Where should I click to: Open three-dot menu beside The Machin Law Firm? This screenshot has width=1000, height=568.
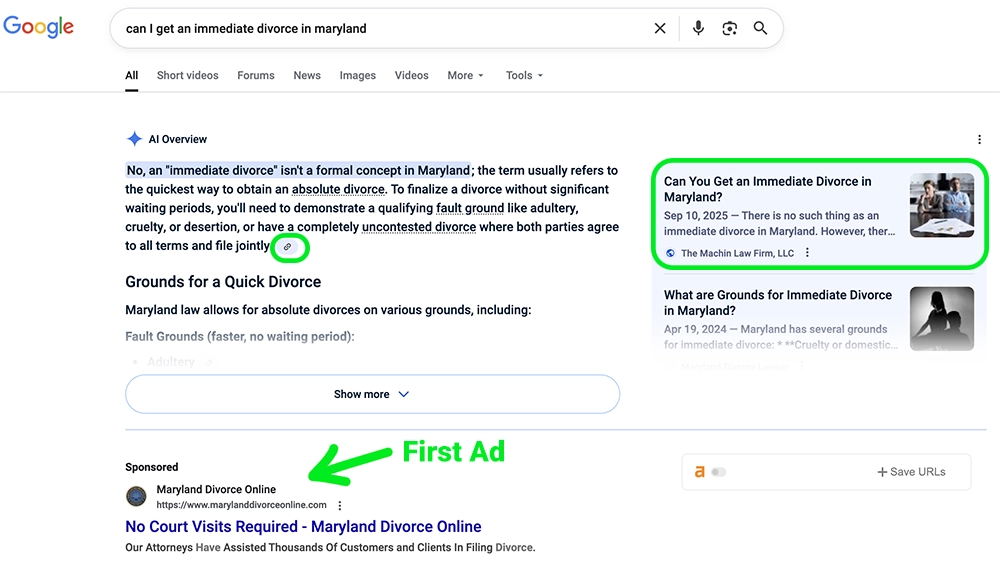(807, 252)
